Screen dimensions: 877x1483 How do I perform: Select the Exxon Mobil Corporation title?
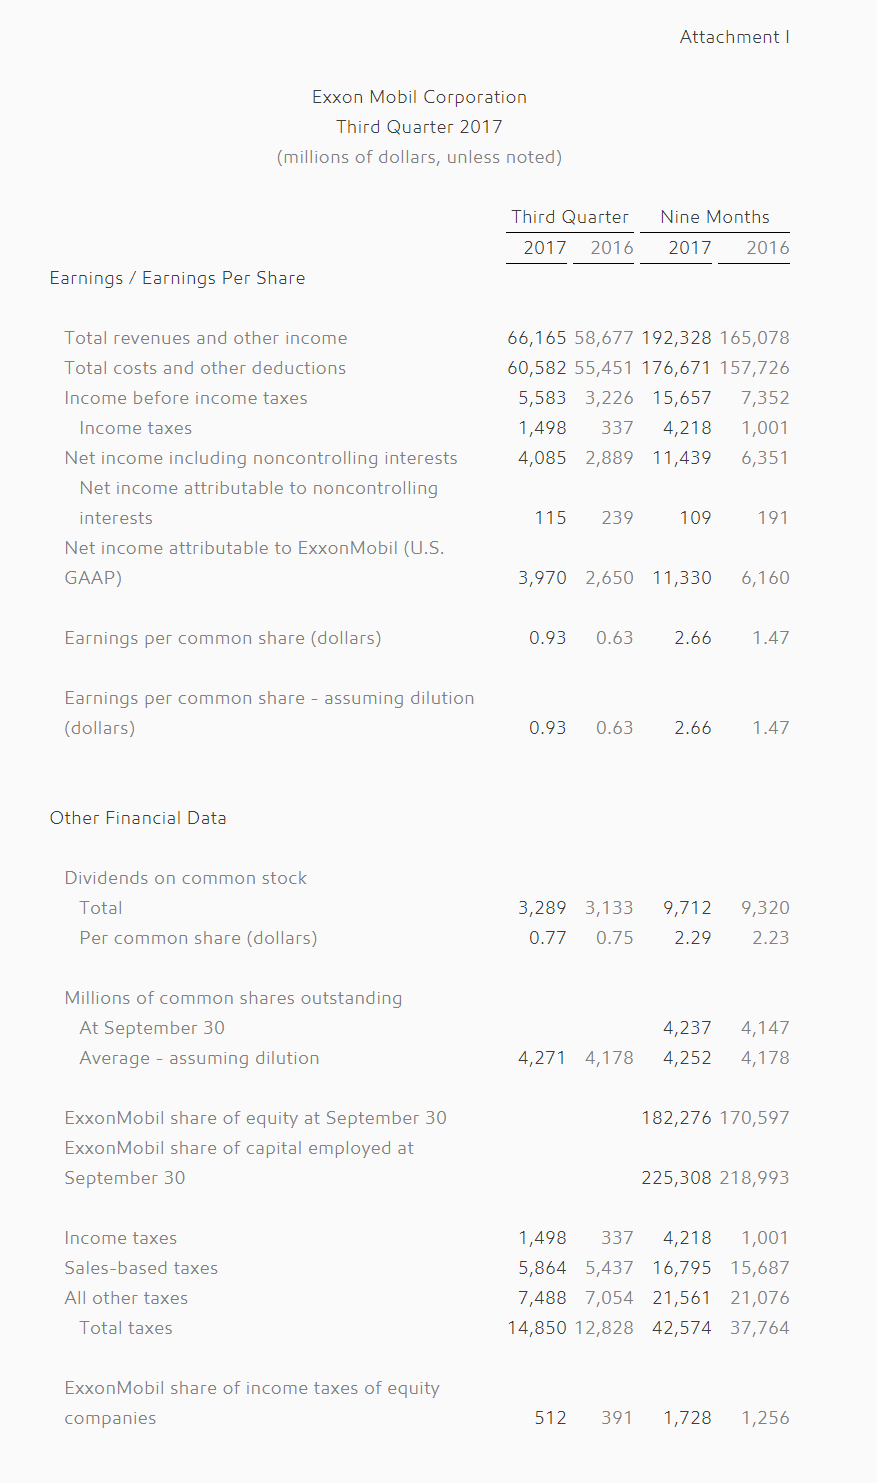[419, 97]
